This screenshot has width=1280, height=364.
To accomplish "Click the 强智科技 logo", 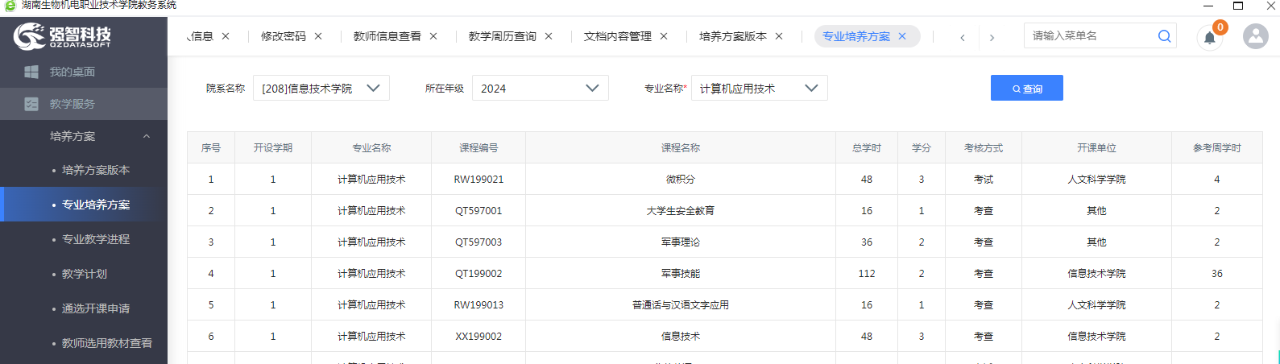I will [x=62, y=37].
